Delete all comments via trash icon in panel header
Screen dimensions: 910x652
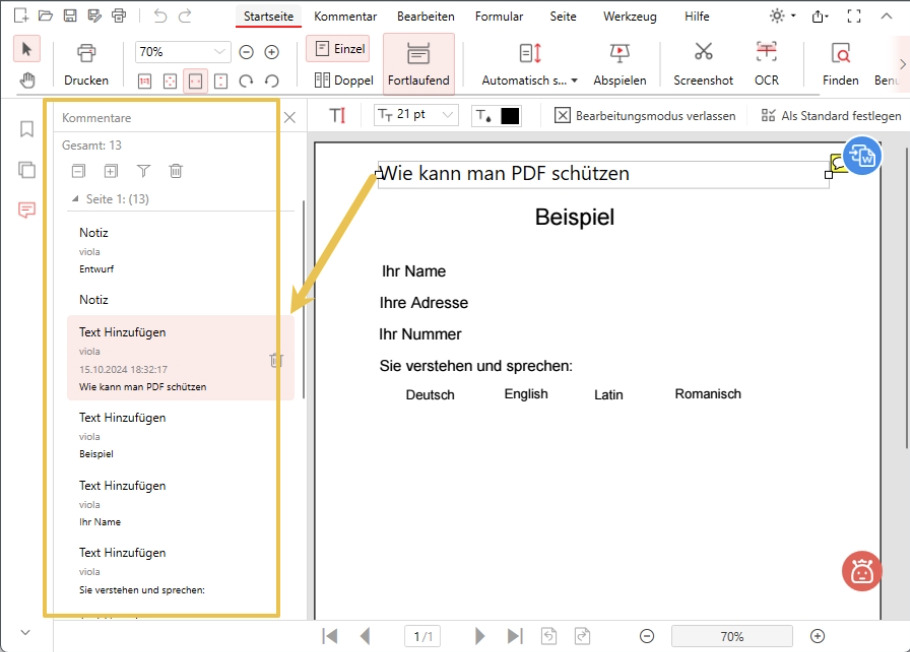[176, 171]
